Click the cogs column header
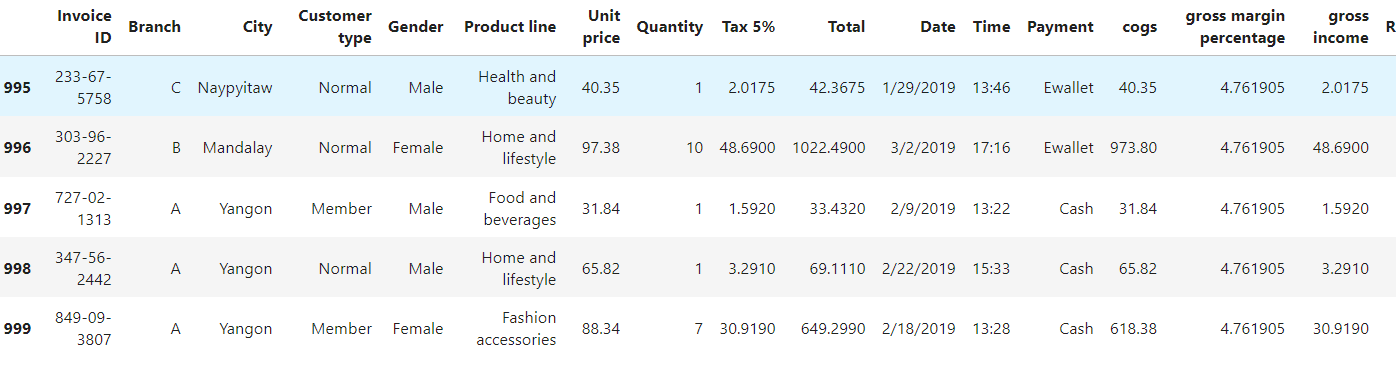Viewport: 1396px width, 365px height. click(x=1140, y=27)
